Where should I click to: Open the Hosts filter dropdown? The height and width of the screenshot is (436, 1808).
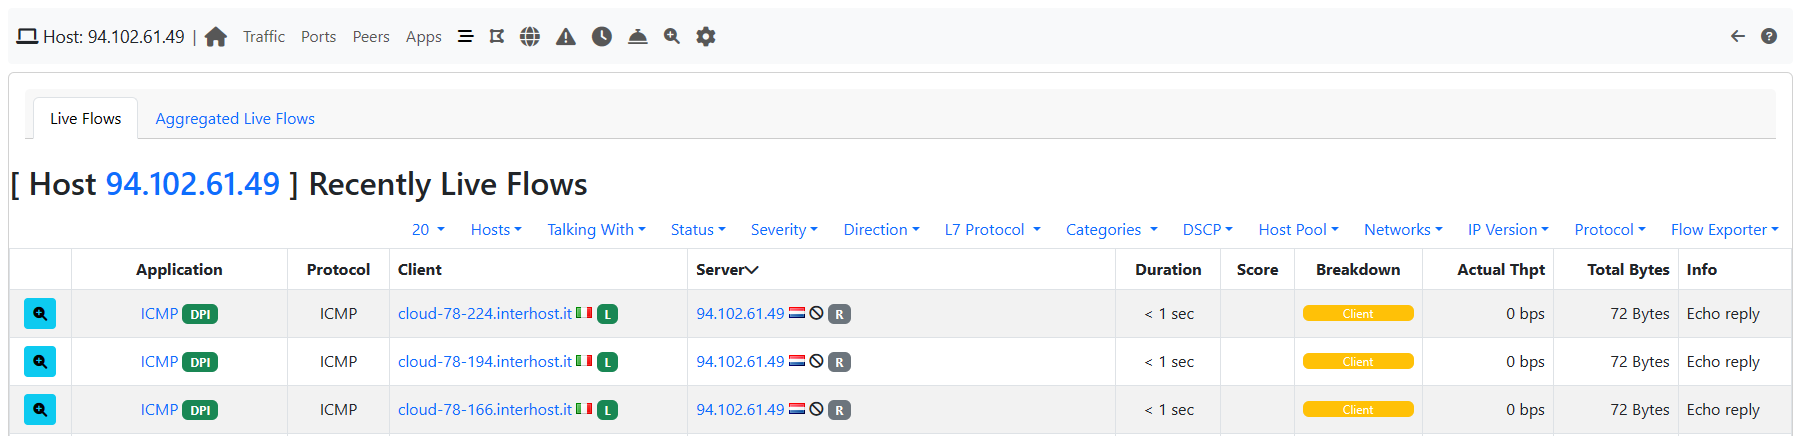[496, 229]
